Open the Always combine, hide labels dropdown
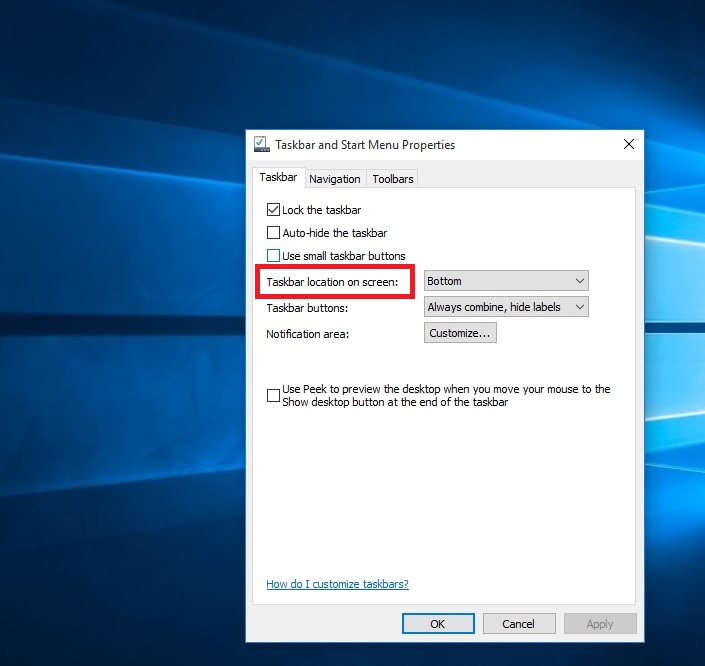This screenshot has width=705, height=666. [506, 307]
